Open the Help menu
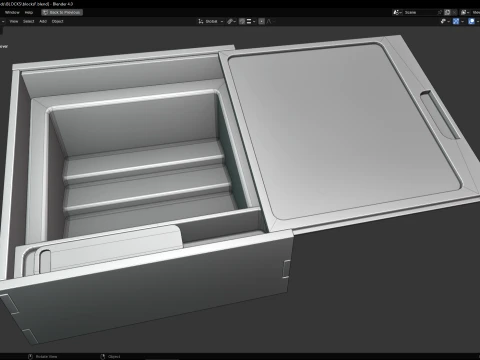Image resolution: width=480 pixels, height=360 pixels. (29, 12)
